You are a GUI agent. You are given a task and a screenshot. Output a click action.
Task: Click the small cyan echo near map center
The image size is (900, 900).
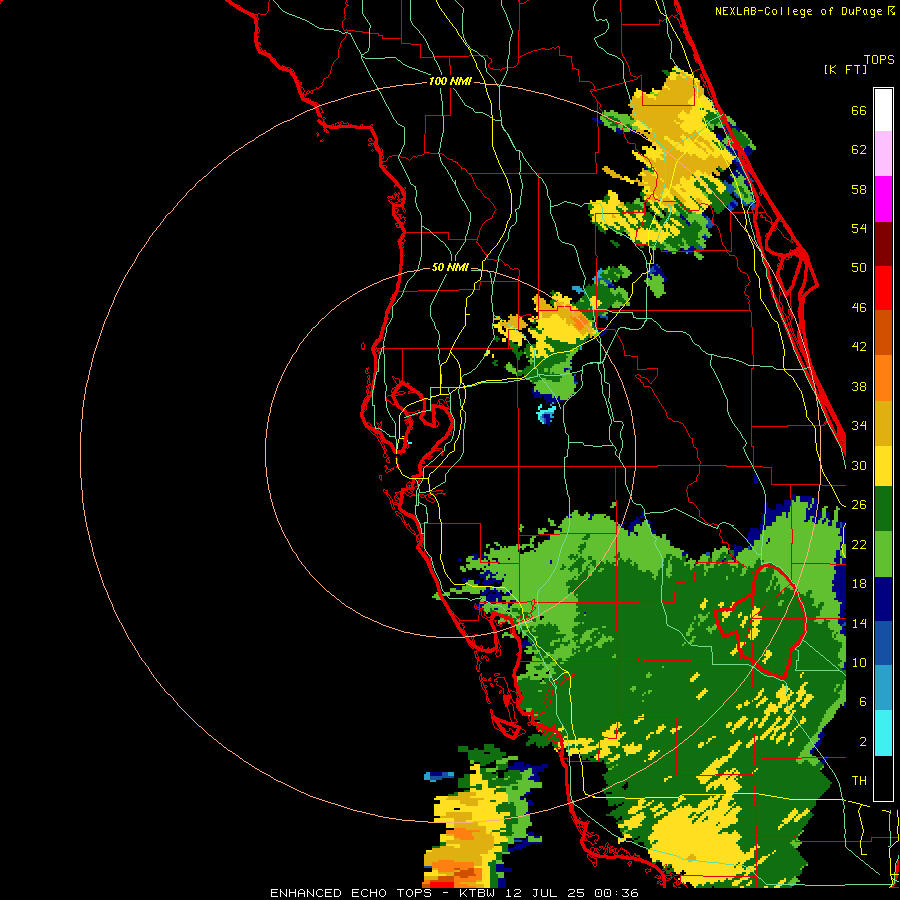[544, 412]
